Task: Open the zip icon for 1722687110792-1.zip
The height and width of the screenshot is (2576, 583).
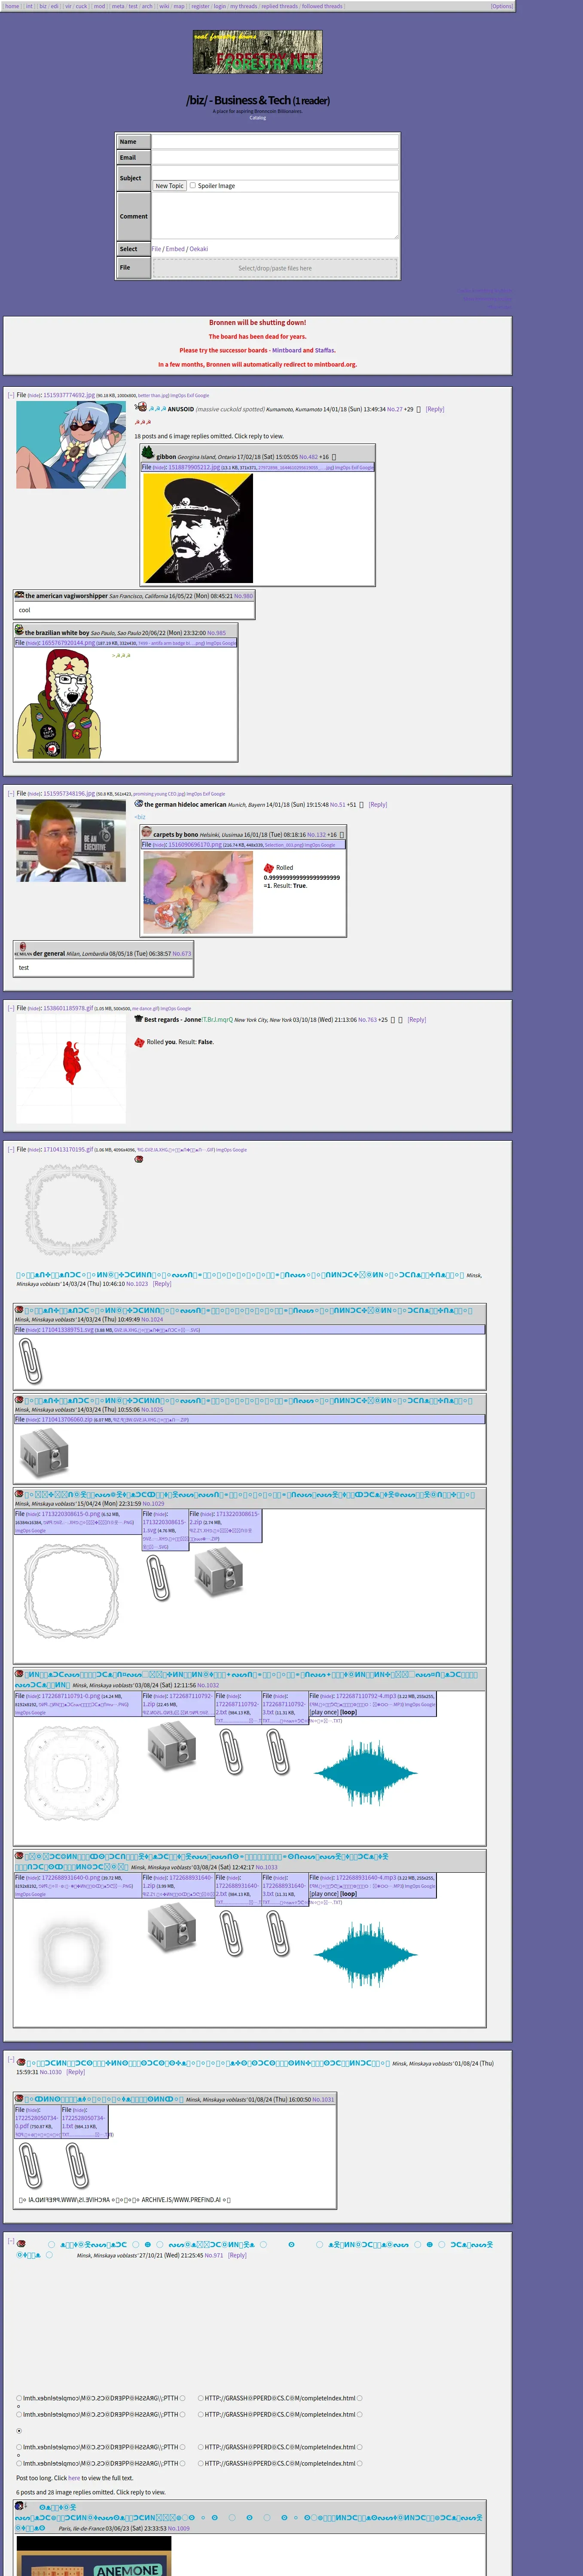Action: pyautogui.click(x=172, y=1747)
